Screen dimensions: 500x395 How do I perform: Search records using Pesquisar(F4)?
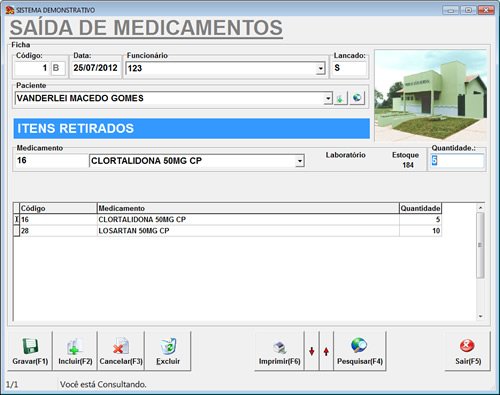360,351
